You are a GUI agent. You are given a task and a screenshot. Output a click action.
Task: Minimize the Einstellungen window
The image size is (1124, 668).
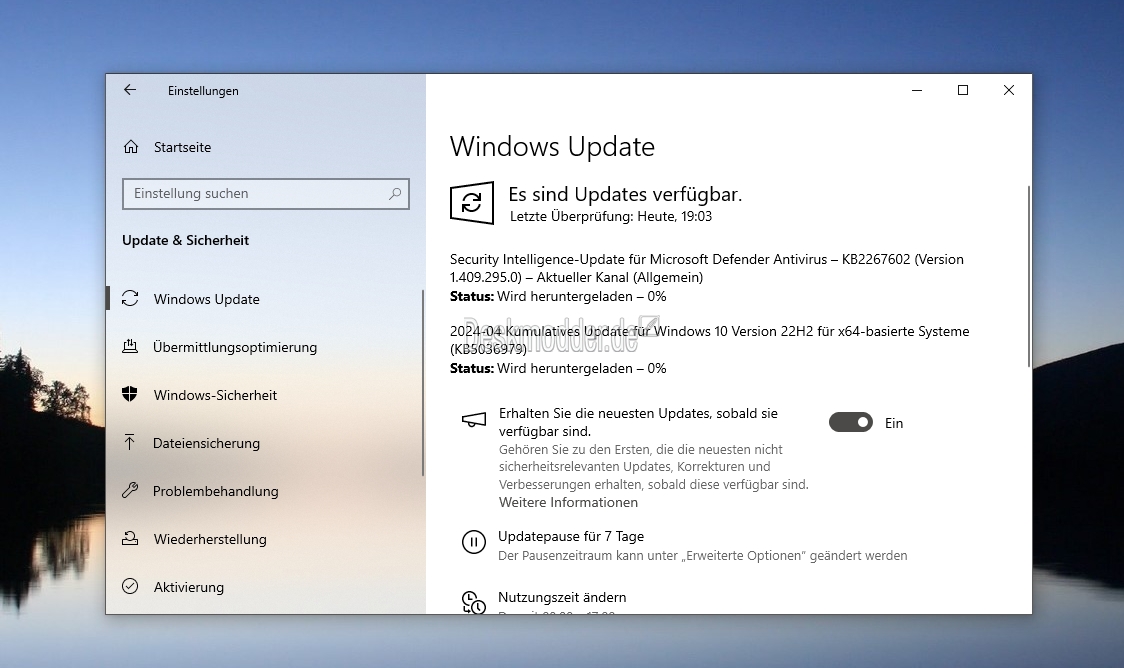click(x=917, y=90)
